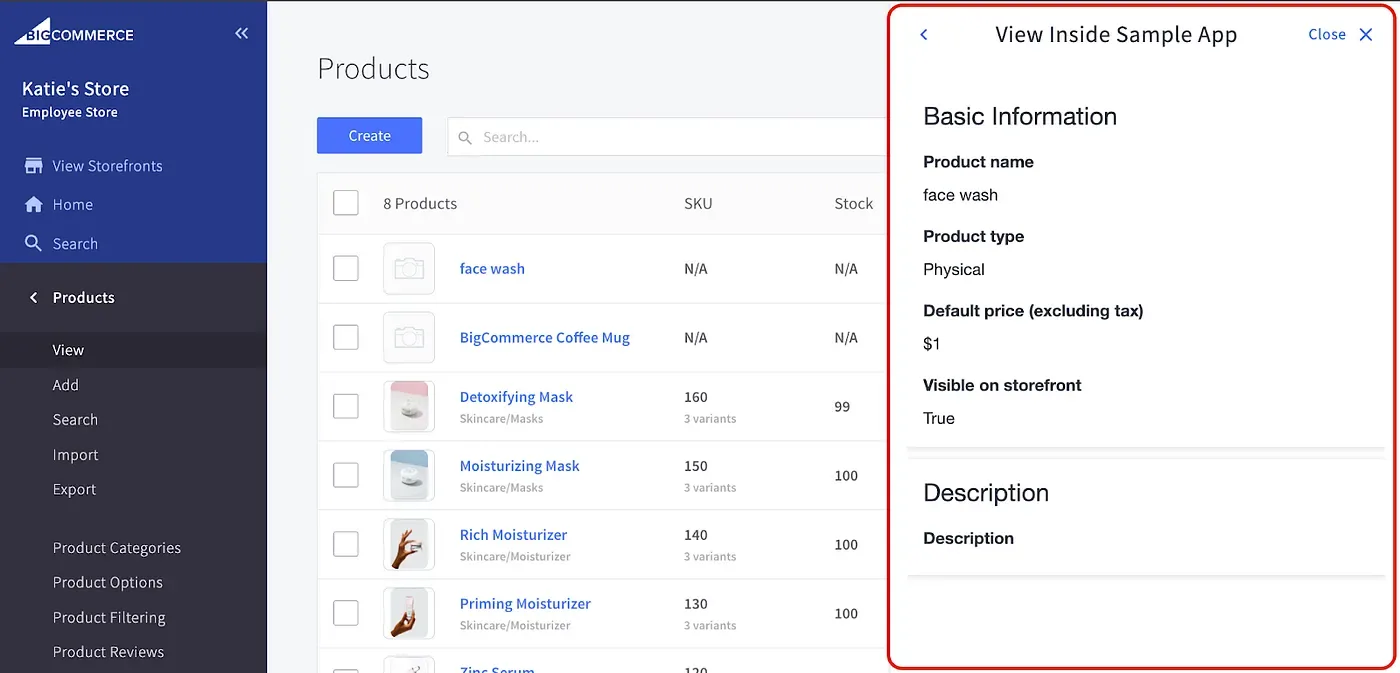Open Moisturizing Mask product thumbnail
Viewport: 1400px width, 673px height.
pyautogui.click(x=409, y=475)
